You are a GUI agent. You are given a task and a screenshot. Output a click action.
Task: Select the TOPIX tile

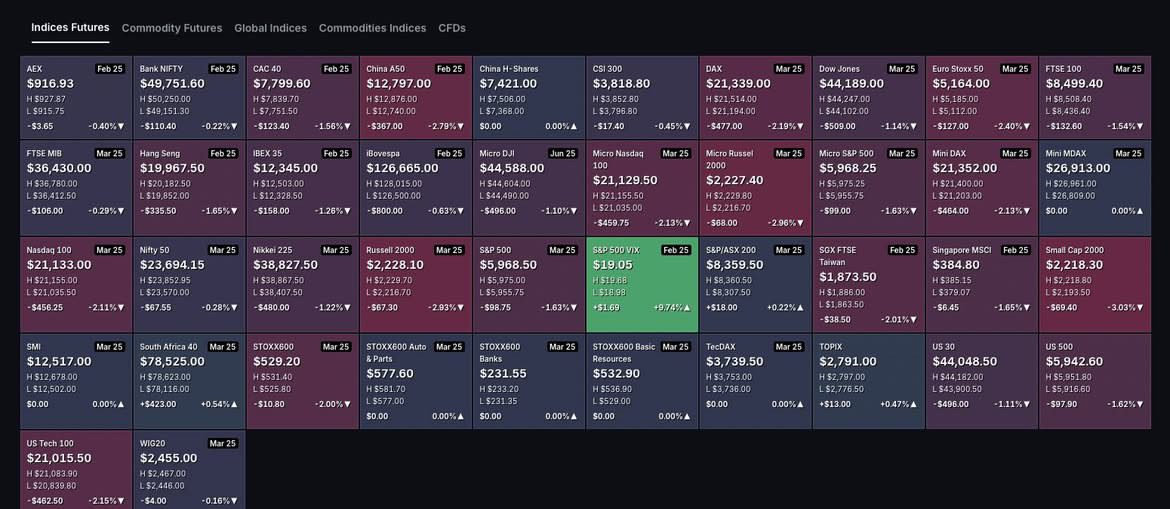pos(869,381)
